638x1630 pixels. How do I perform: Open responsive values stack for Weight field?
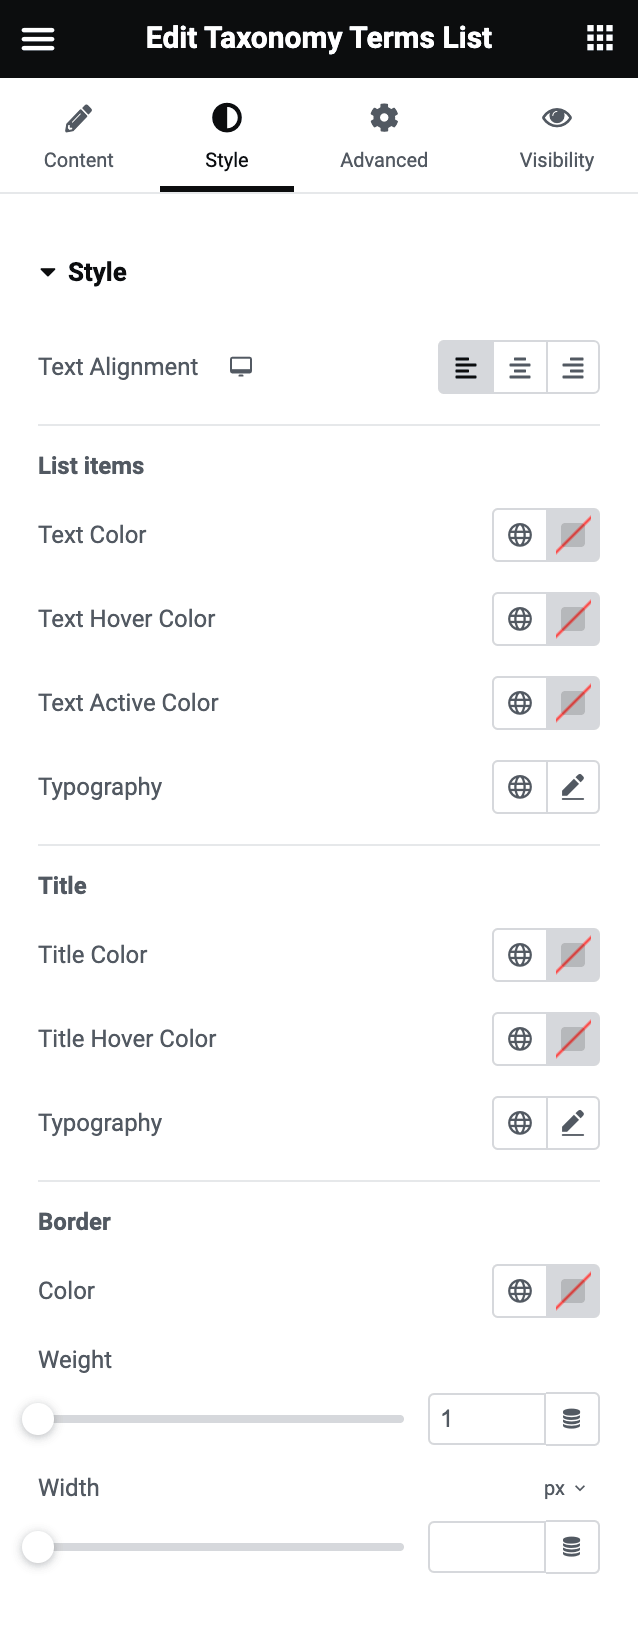tap(572, 1418)
